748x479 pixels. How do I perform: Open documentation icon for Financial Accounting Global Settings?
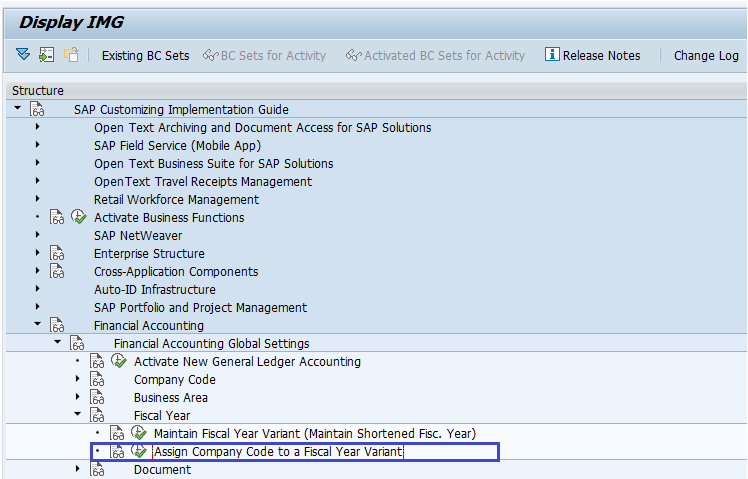pyautogui.click(x=77, y=344)
